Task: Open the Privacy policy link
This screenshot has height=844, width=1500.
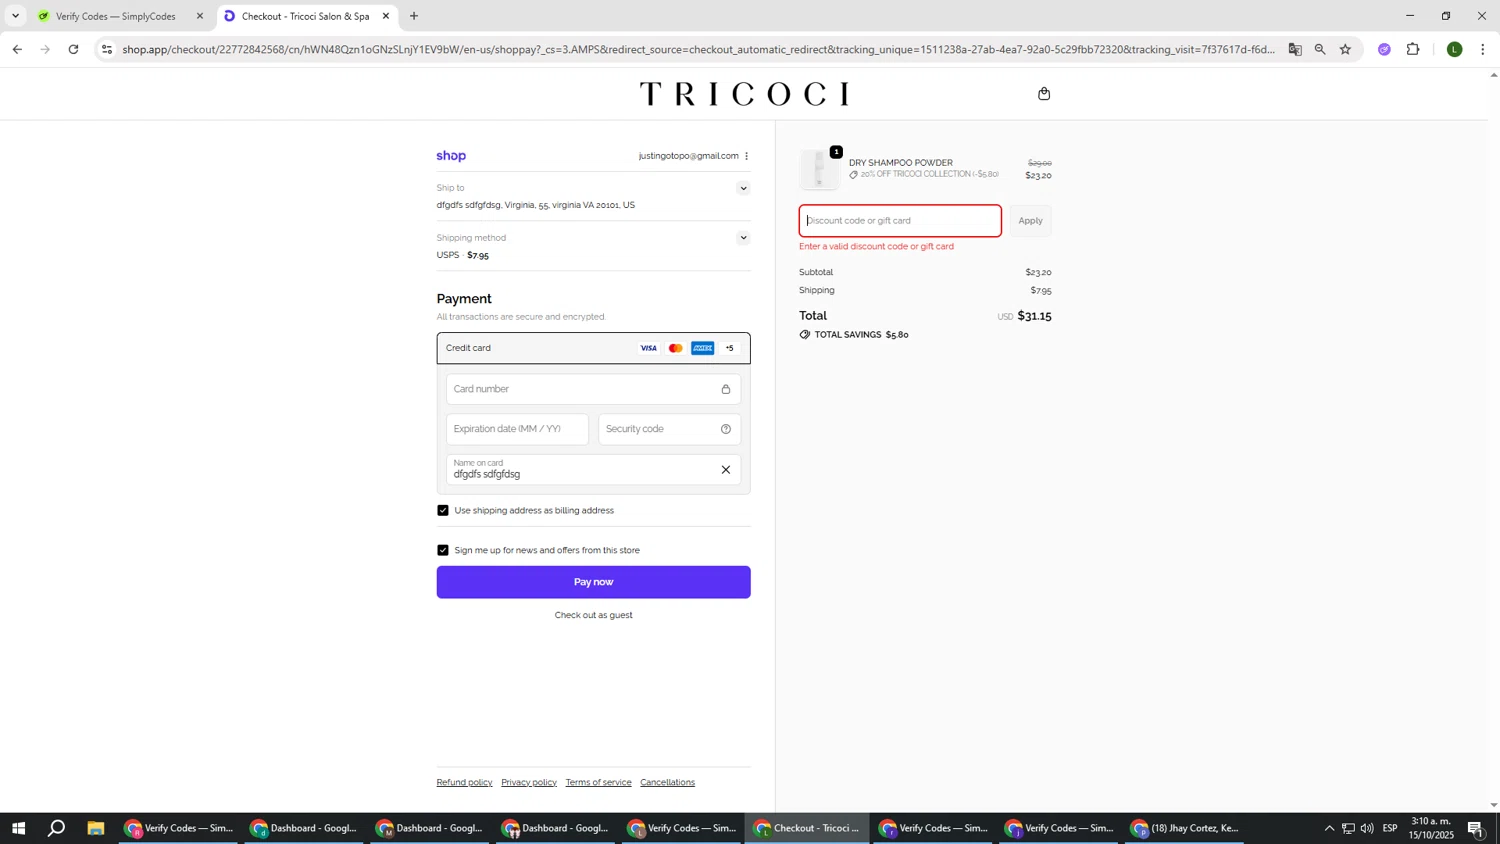Action: 529,782
